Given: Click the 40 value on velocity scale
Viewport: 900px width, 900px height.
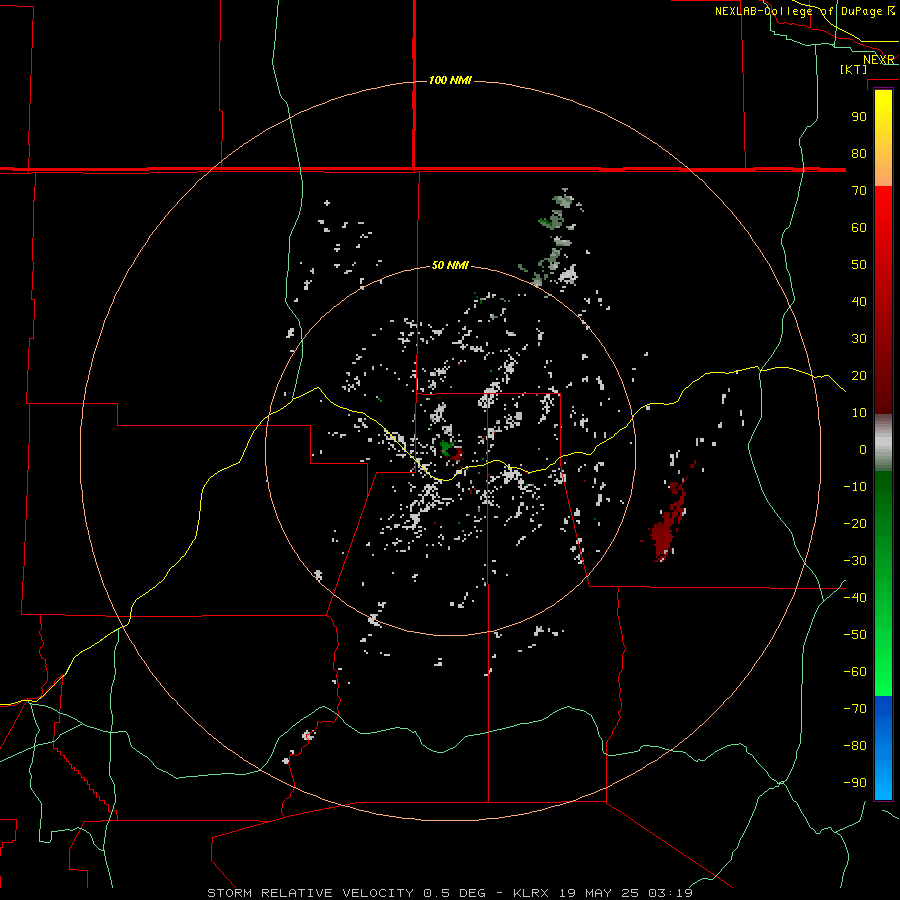Looking at the screenshot, I should point(859,301).
